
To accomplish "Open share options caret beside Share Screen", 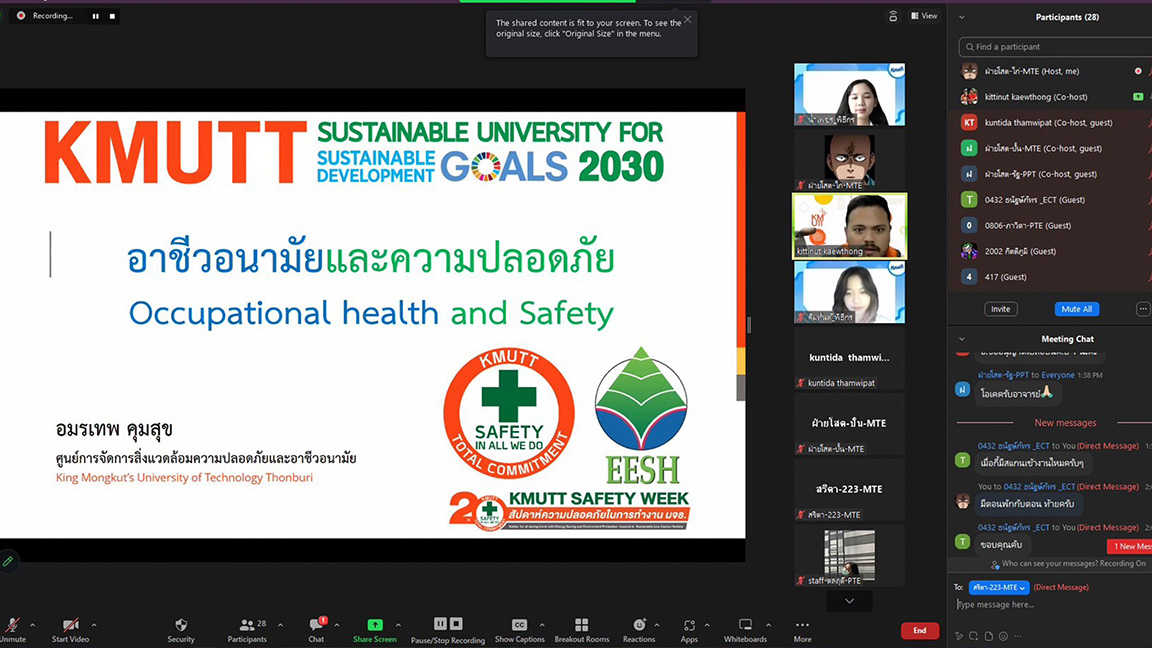I will 398,625.
